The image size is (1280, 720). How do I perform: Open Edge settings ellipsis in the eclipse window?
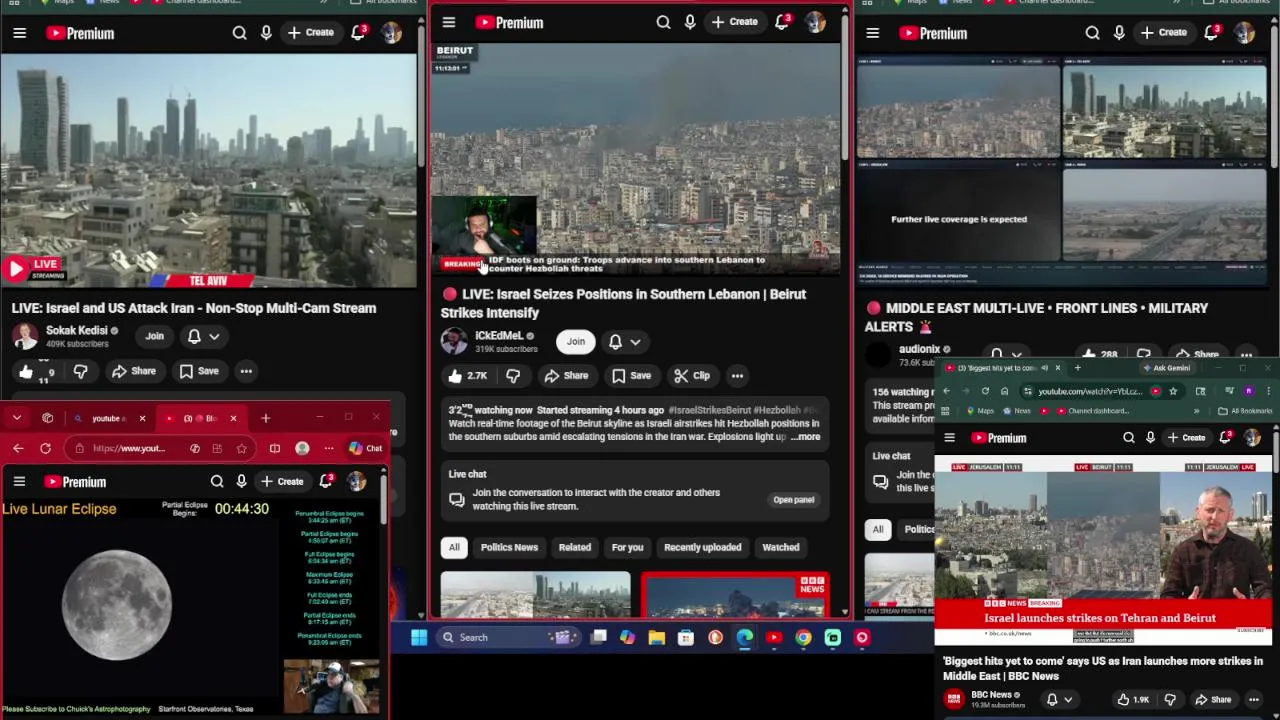coord(328,448)
